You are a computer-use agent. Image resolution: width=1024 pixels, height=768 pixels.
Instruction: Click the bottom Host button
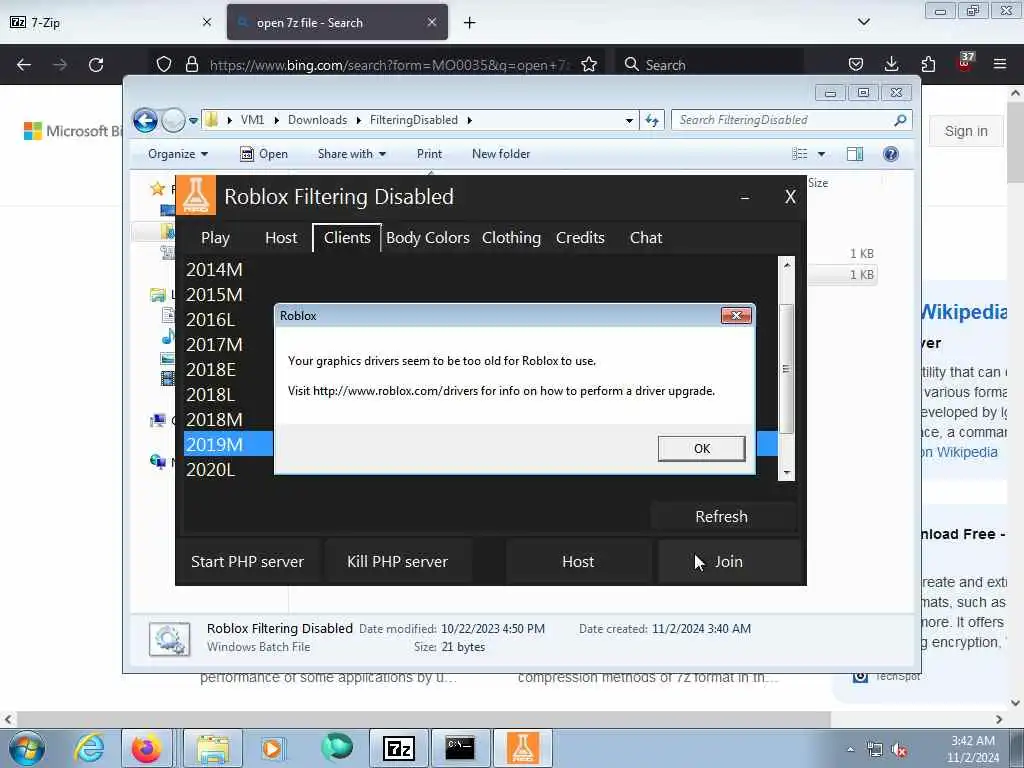click(578, 562)
